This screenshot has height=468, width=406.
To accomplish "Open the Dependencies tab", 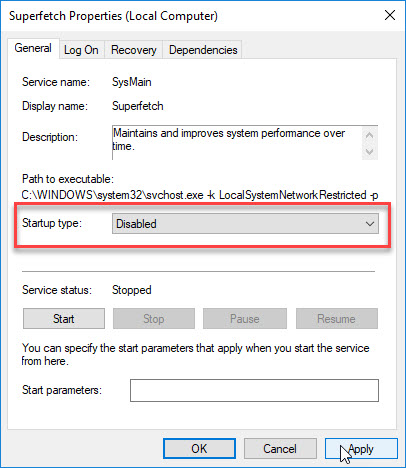I will coord(203,50).
